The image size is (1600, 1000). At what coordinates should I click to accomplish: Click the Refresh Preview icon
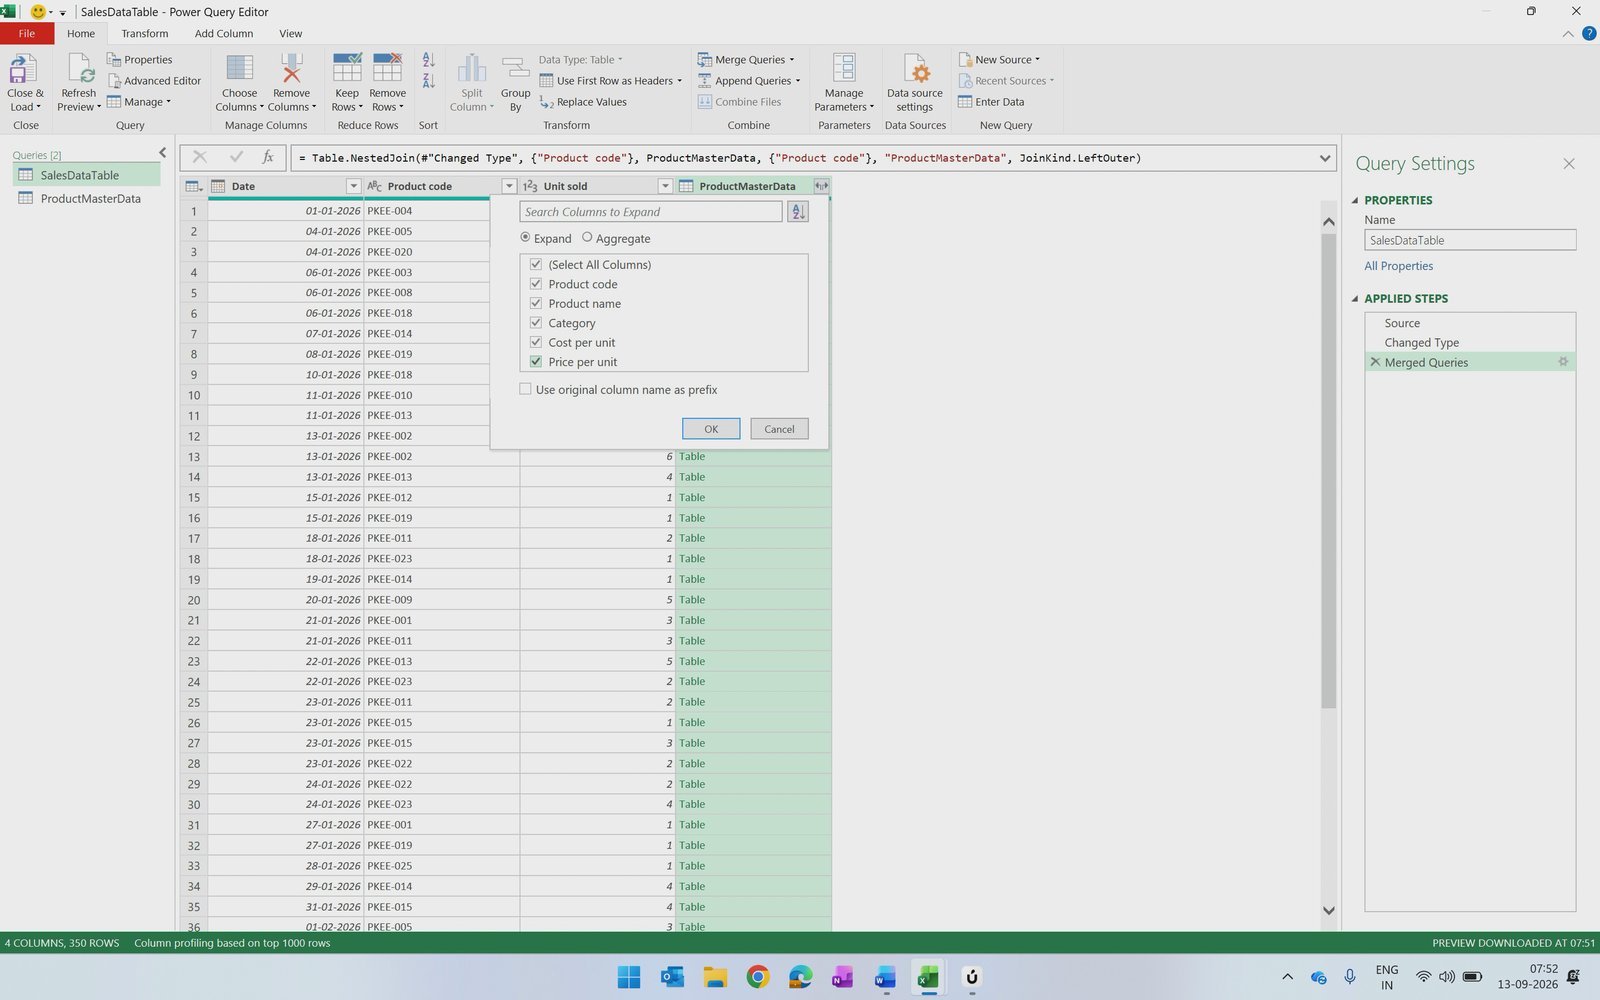click(79, 69)
